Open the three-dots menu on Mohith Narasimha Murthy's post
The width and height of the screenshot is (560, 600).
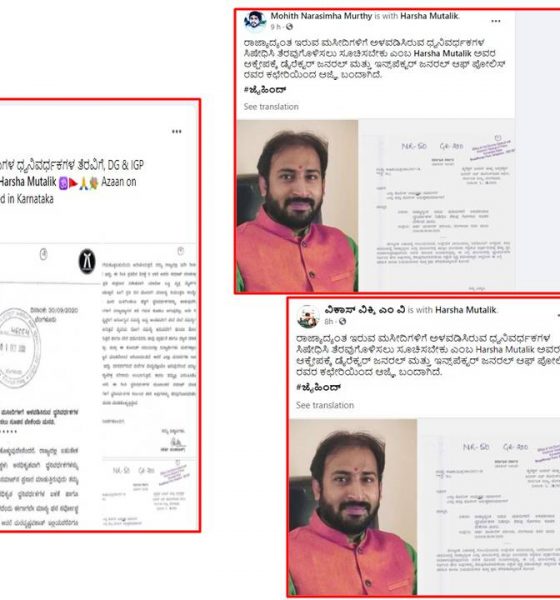(x=495, y=21)
